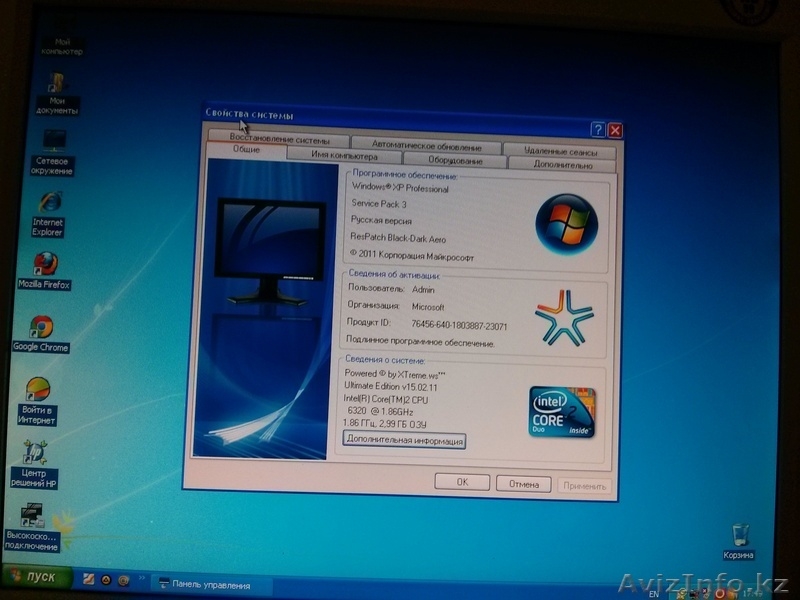Viewport: 800px width, 600px height.
Task: Select the Восстановление системы tab
Action: click(x=279, y=139)
